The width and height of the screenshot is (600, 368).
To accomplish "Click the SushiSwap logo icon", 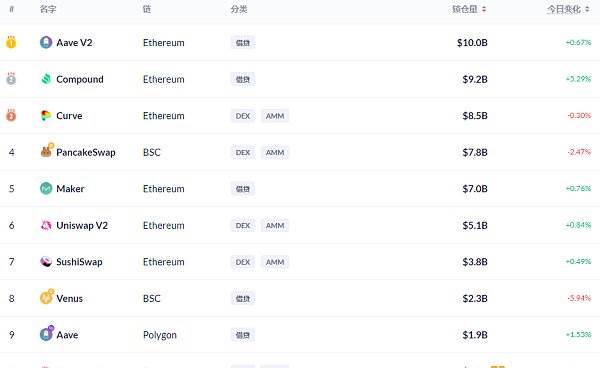I will 46,262.
